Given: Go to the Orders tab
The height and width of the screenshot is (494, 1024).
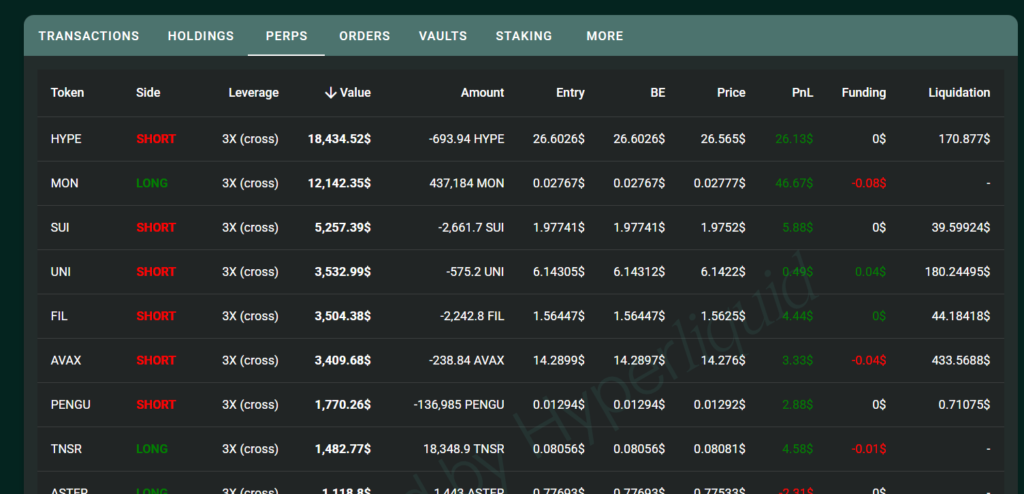Looking at the screenshot, I should (x=364, y=36).
